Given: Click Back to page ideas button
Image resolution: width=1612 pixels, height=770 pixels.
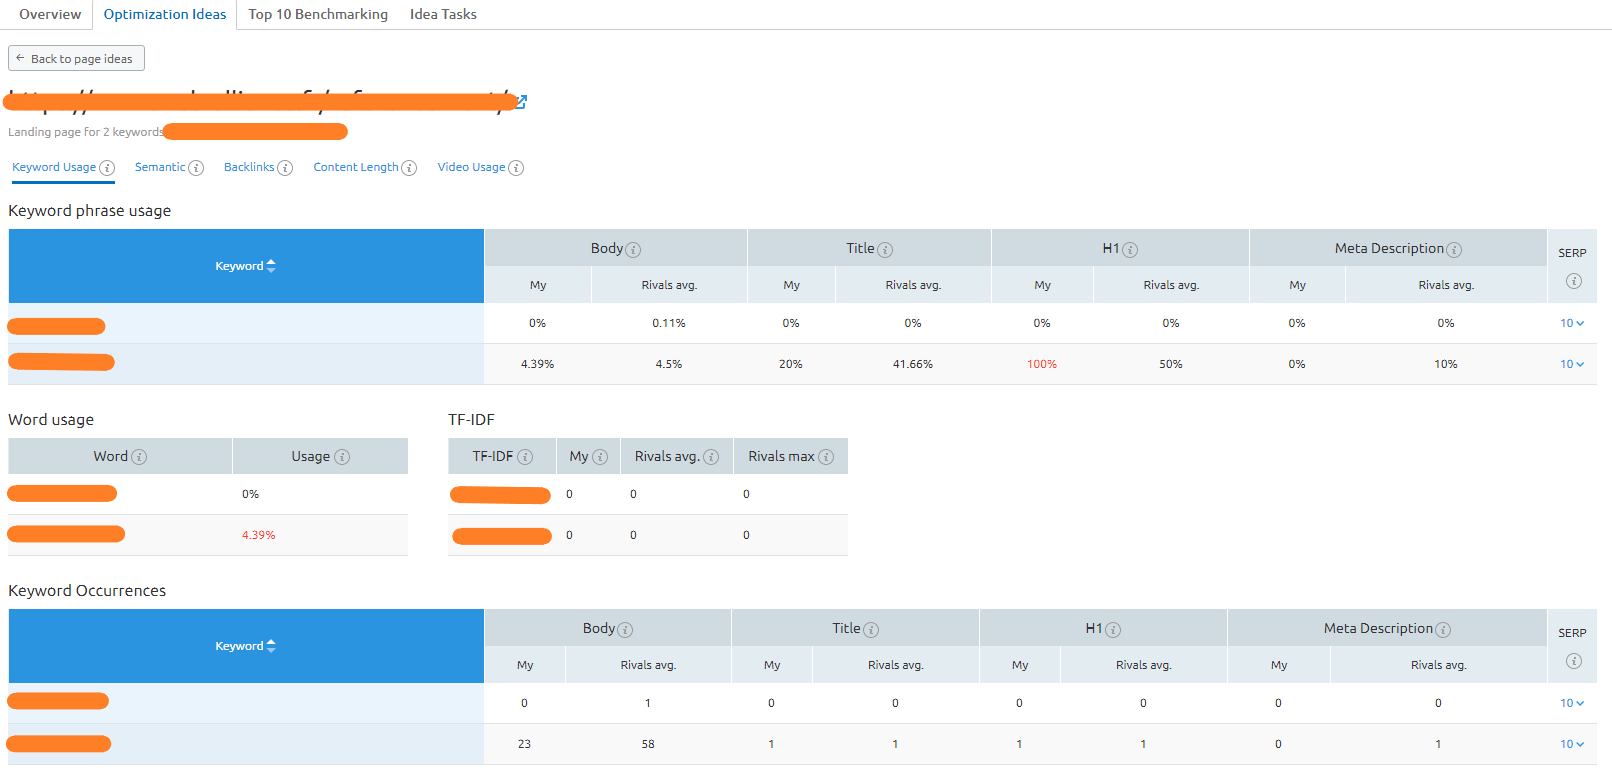Looking at the screenshot, I should tap(76, 59).
